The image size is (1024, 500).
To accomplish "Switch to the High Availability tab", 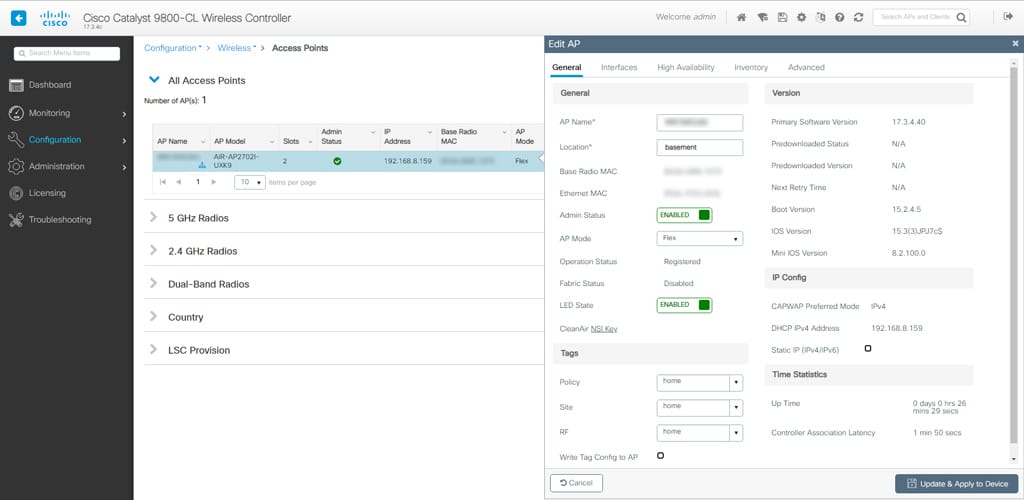I will tap(686, 67).
